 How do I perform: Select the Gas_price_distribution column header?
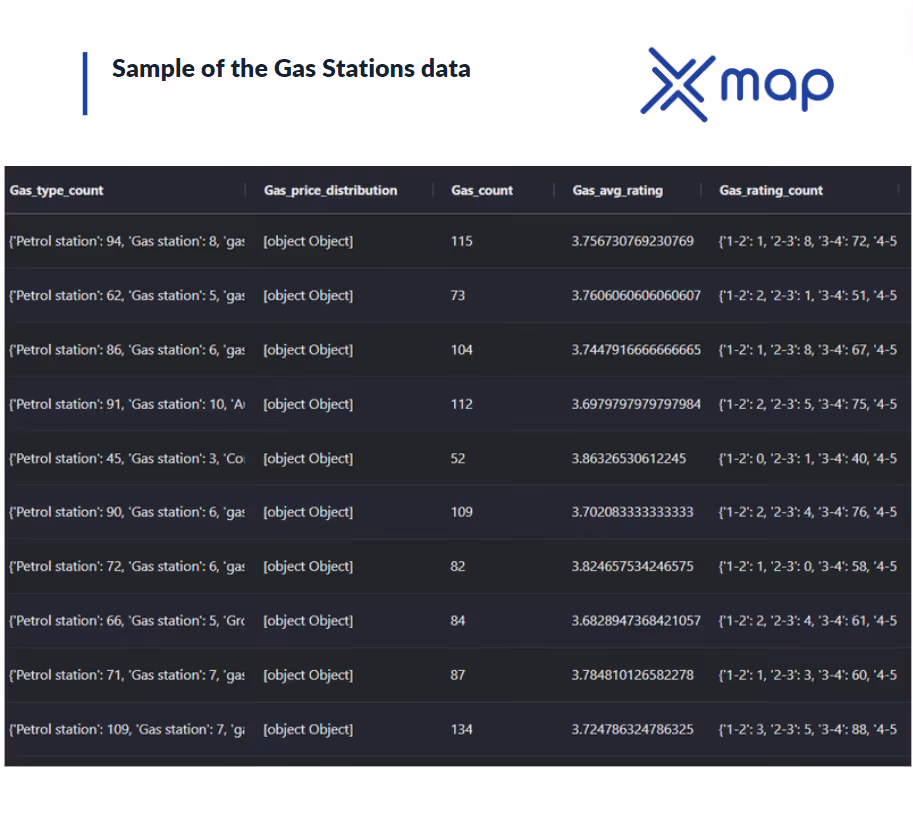point(331,190)
